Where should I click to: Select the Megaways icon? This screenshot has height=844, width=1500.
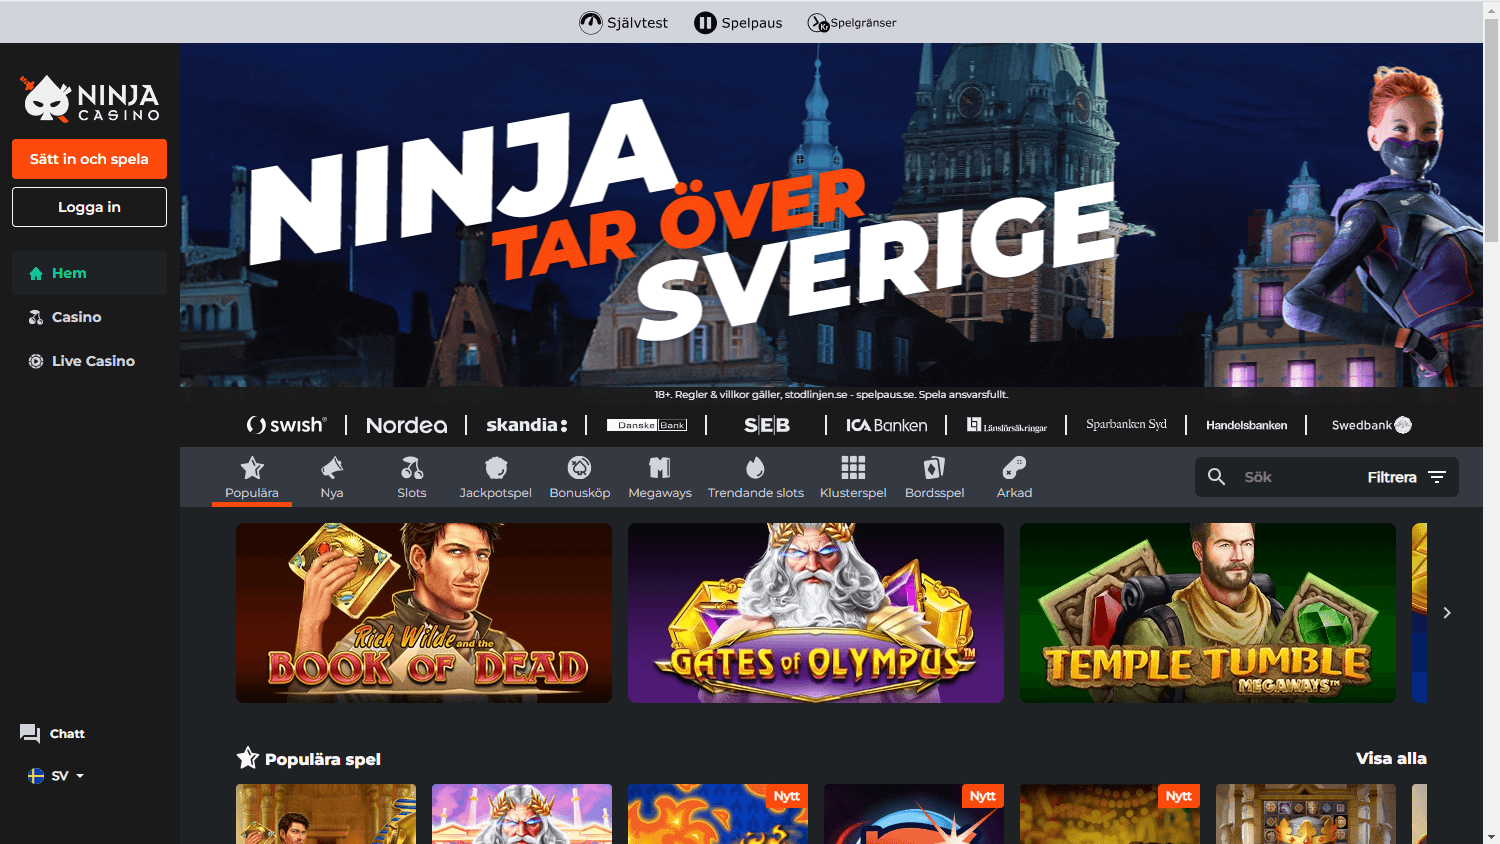pos(660,467)
